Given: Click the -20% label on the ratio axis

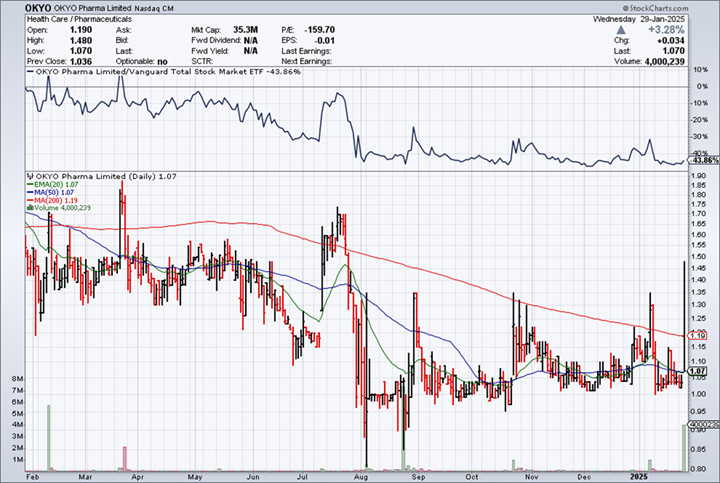Looking at the screenshot, I should click(699, 120).
